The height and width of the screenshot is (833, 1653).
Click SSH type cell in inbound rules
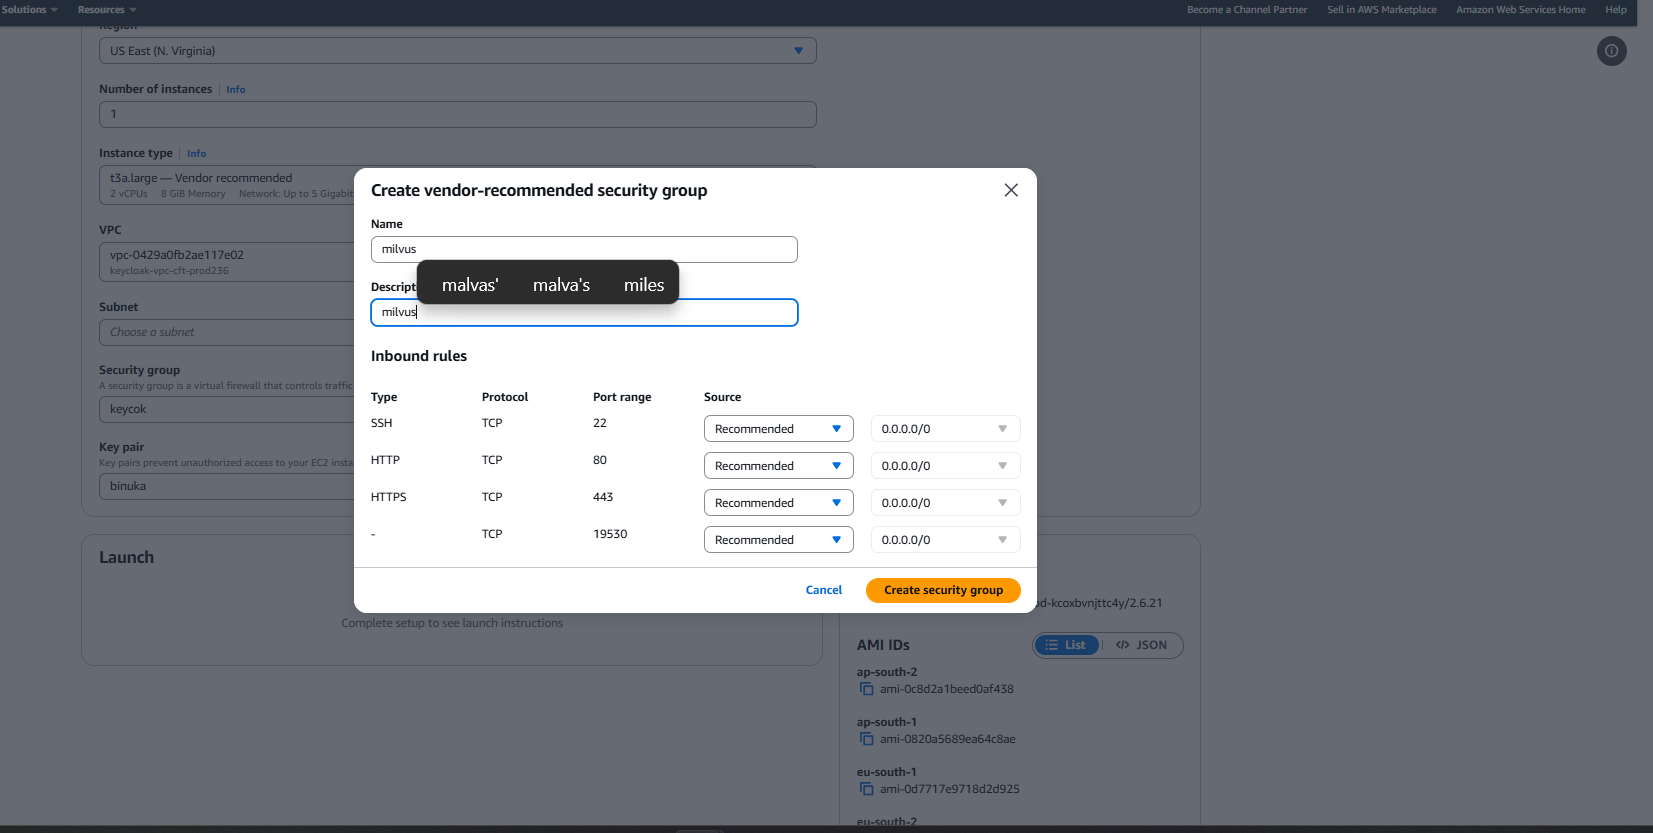point(381,423)
